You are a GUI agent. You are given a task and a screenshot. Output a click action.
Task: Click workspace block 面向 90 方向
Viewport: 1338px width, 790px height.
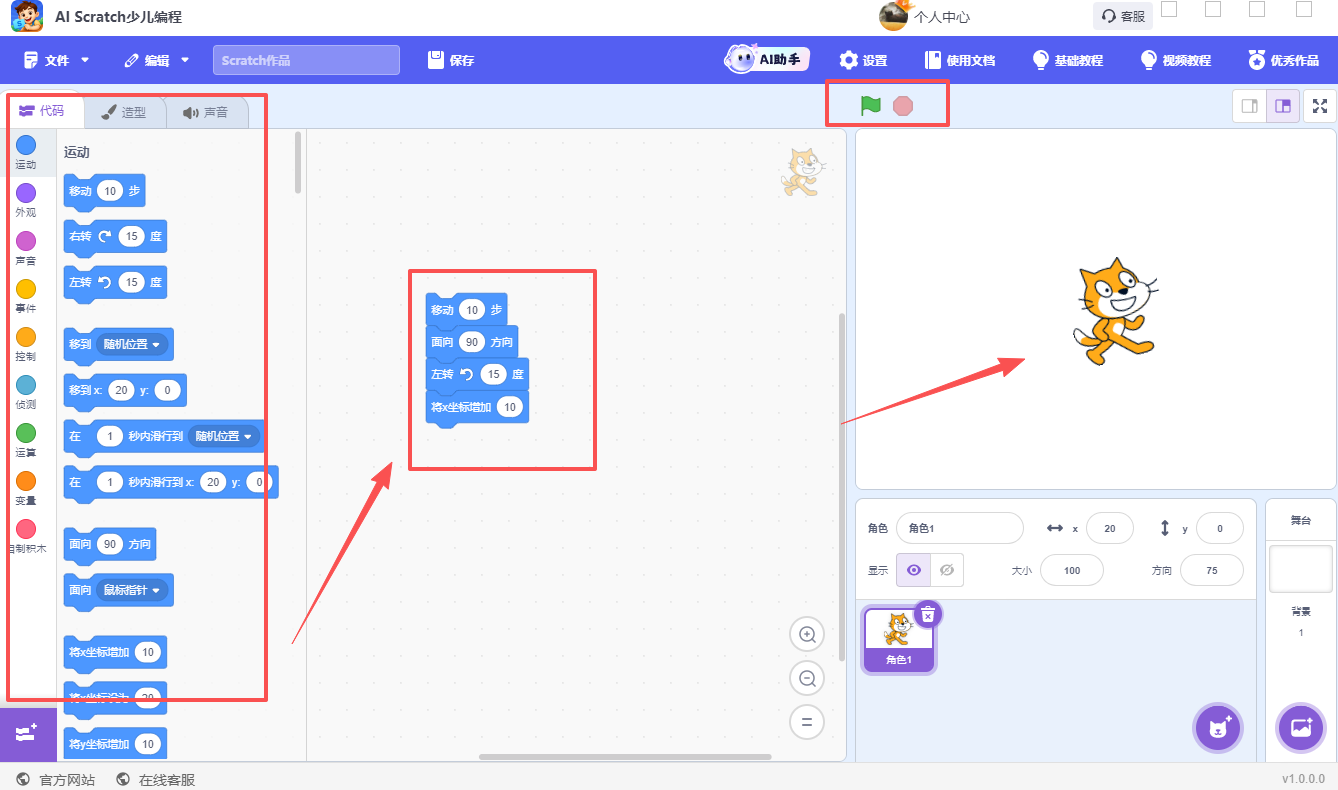(472, 343)
